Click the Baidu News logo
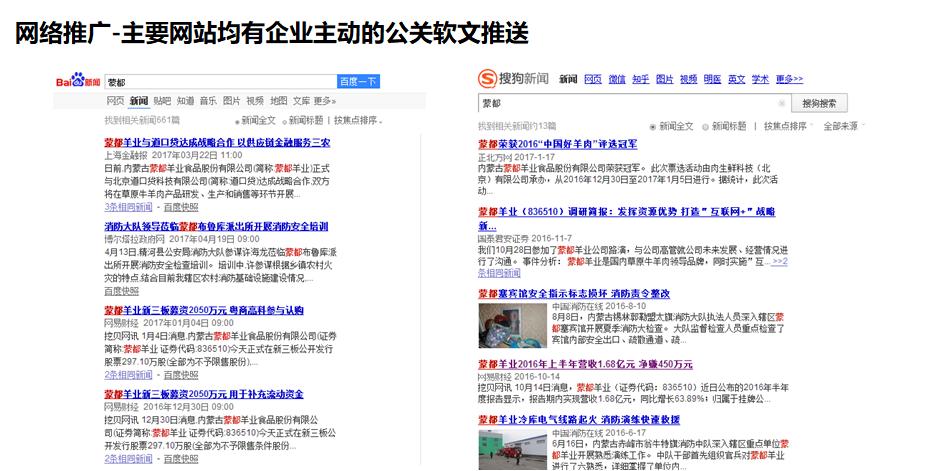Viewport: 931px width, 471px height. (x=78, y=81)
